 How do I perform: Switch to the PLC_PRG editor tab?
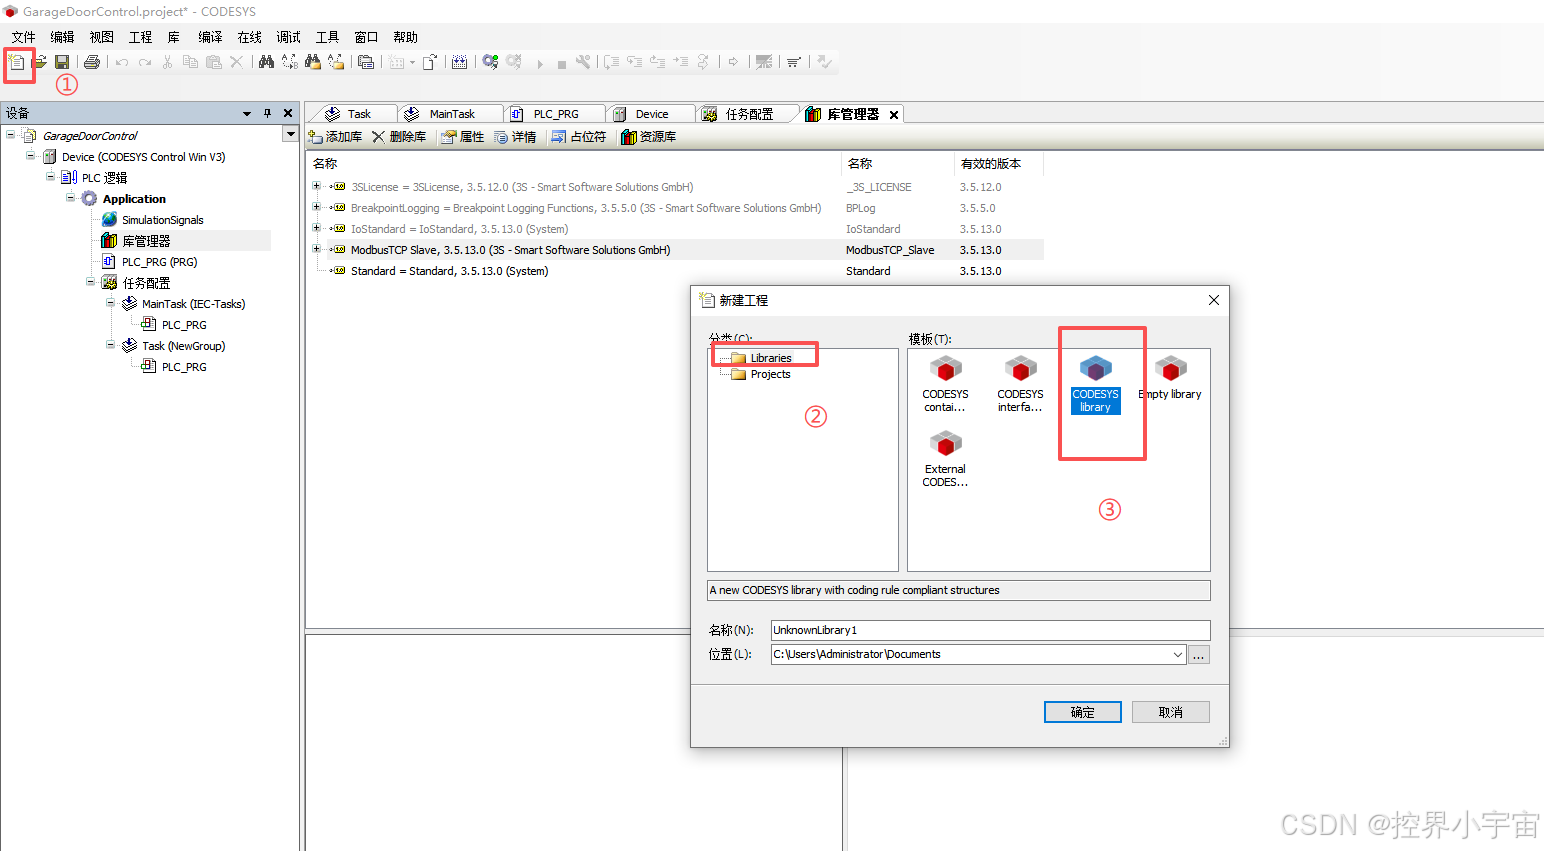click(x=555, y=114)
